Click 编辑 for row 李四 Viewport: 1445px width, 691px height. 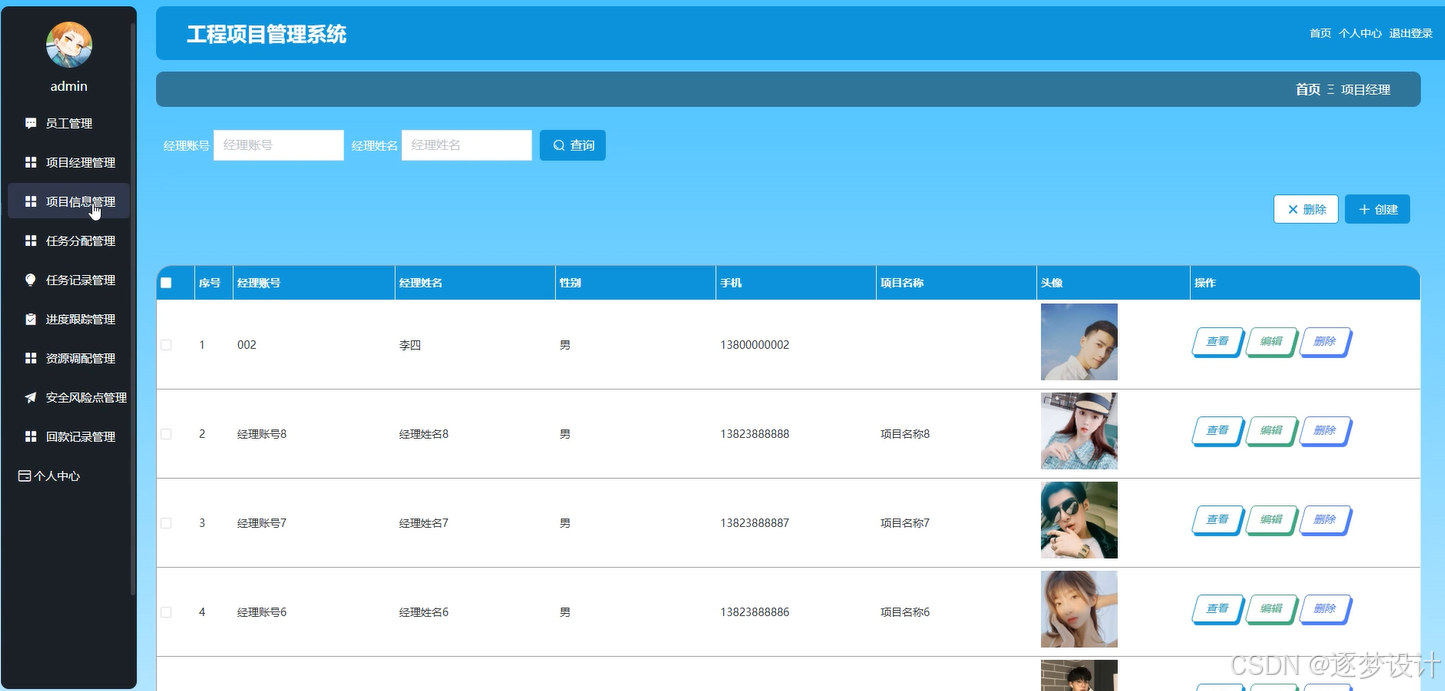click(1271, 342)
